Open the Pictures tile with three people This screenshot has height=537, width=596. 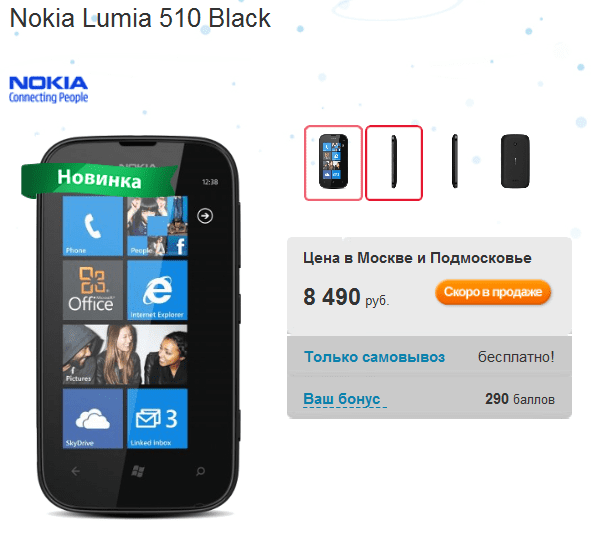pos(125,354)
